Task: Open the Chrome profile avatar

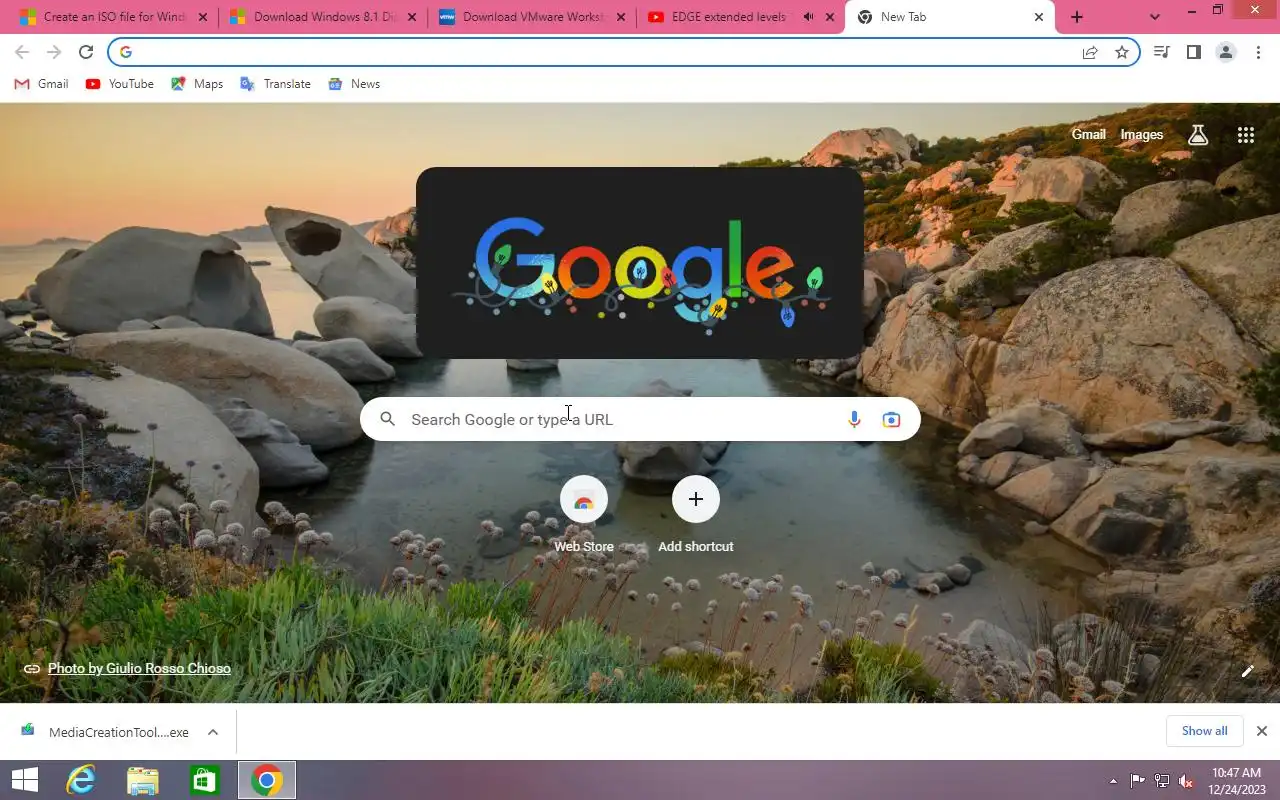Action: click(x=1225, y=52)
